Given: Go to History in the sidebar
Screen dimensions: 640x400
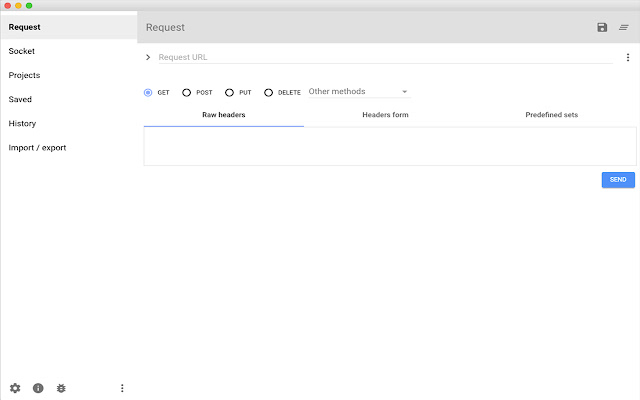Looking at the screenshot, I should (x=22, y=124).
